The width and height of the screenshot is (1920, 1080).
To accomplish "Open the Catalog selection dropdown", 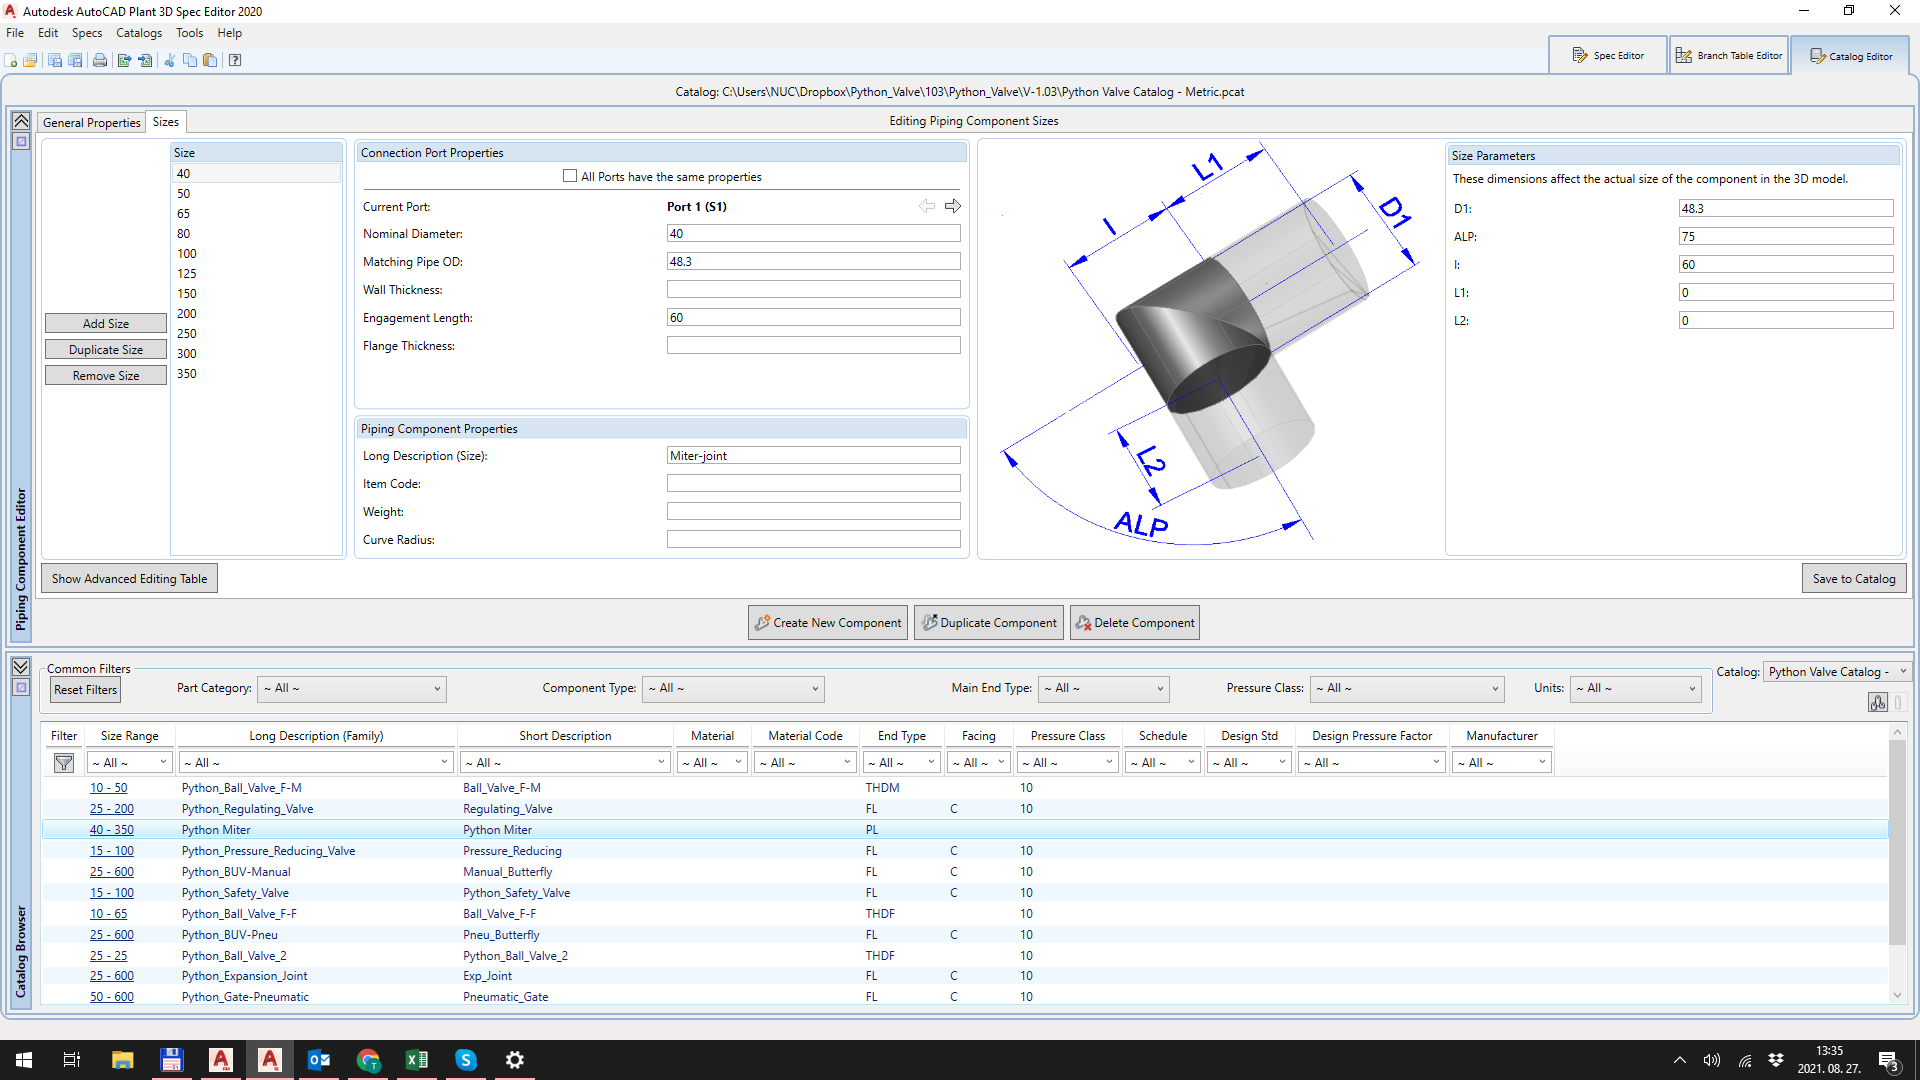I will (1836, 672).
